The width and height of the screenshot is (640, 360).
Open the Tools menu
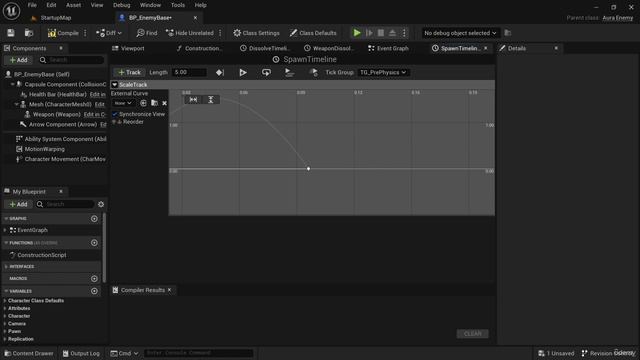coord(178,5)
